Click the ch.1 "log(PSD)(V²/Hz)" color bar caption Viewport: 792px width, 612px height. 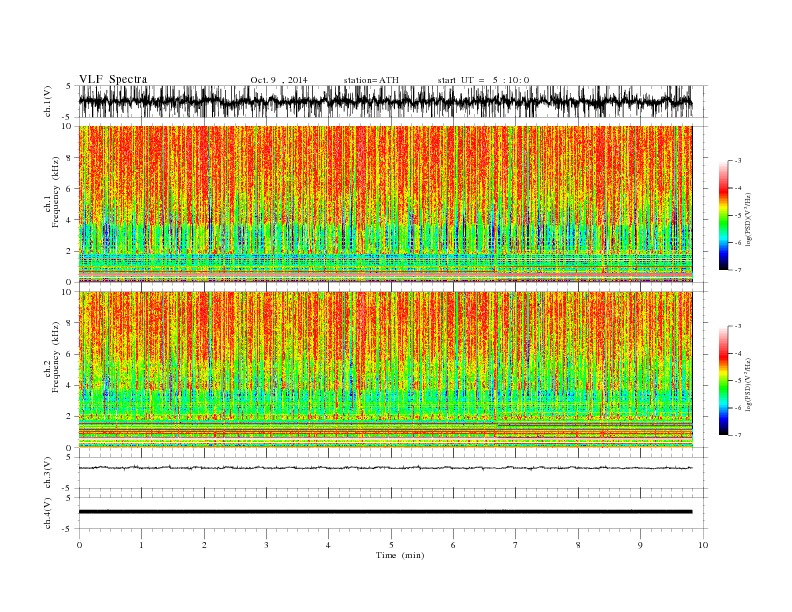click(x=749, y=219)
